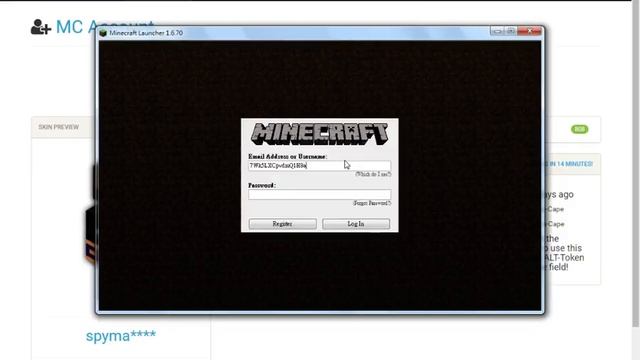Close the Minecraft Launcher window
The width and height of the screenshot is (640, 360).
(x=529, y=31)
